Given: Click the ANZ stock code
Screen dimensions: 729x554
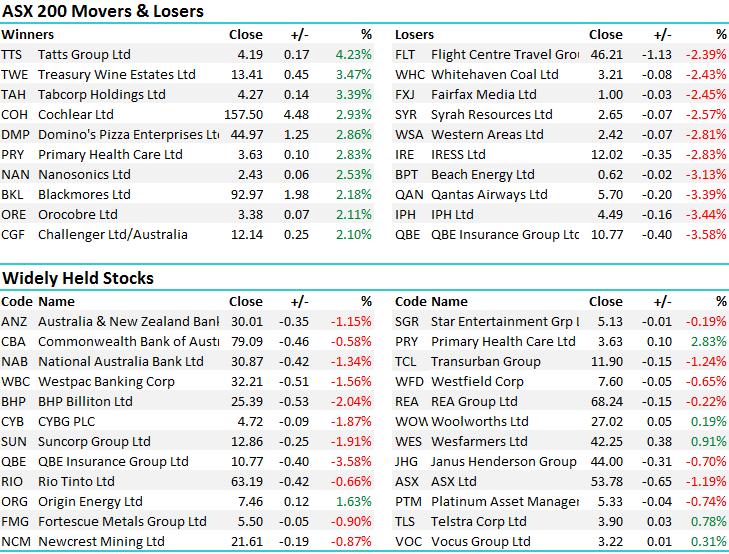Looking at the screenshot, I should coord(14,322).
